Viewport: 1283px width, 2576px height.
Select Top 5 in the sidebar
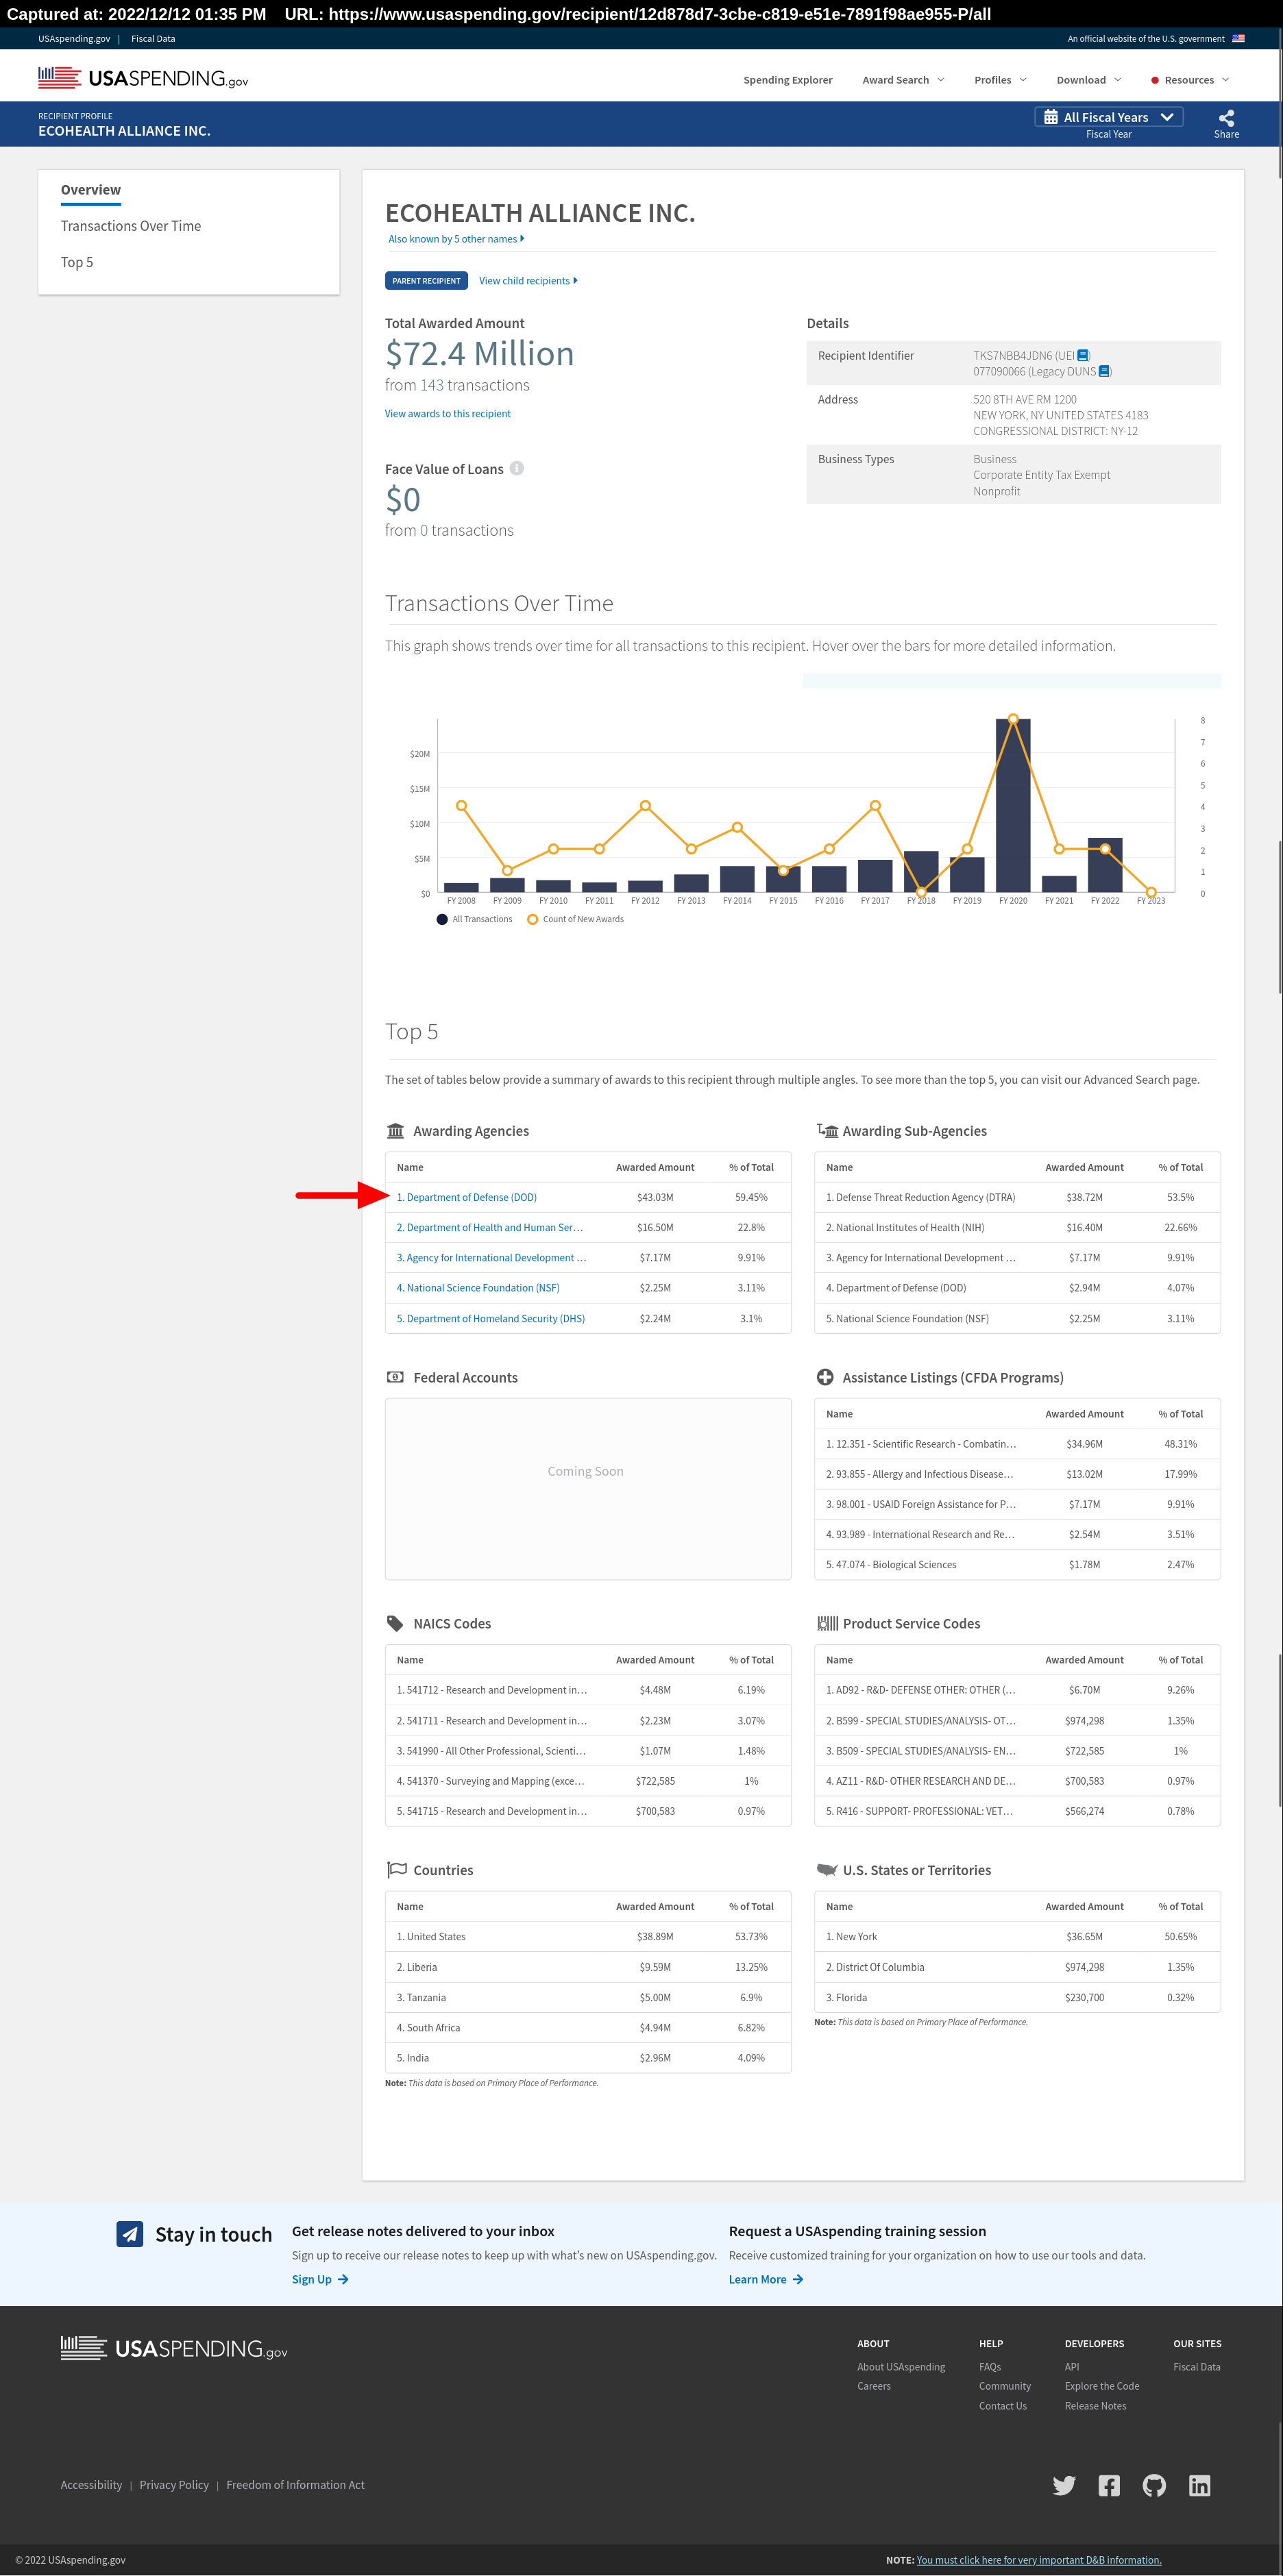(x=76, y=262)
